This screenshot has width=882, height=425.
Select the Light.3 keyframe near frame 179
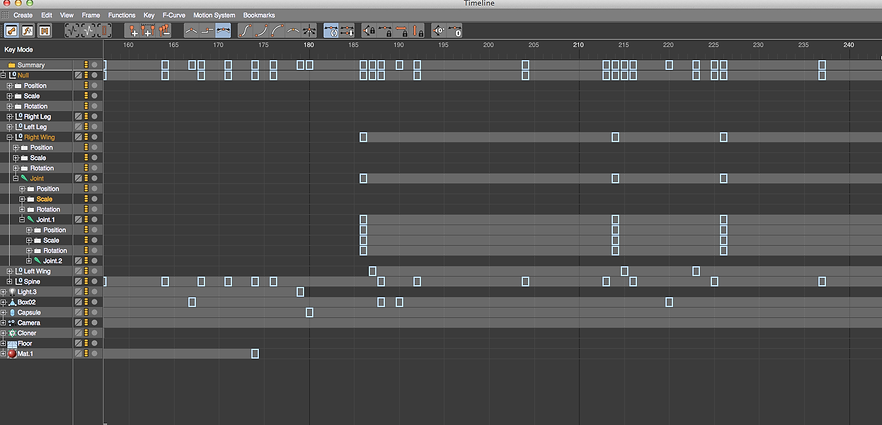[300, 292]
